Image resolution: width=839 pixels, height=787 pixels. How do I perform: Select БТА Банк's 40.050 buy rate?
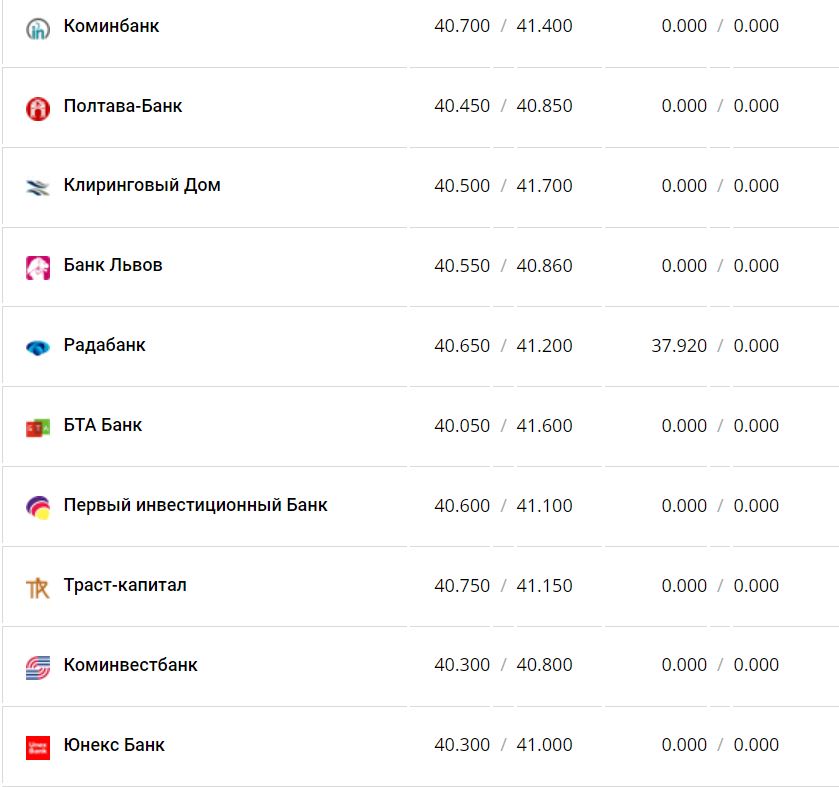click(462, 426)
